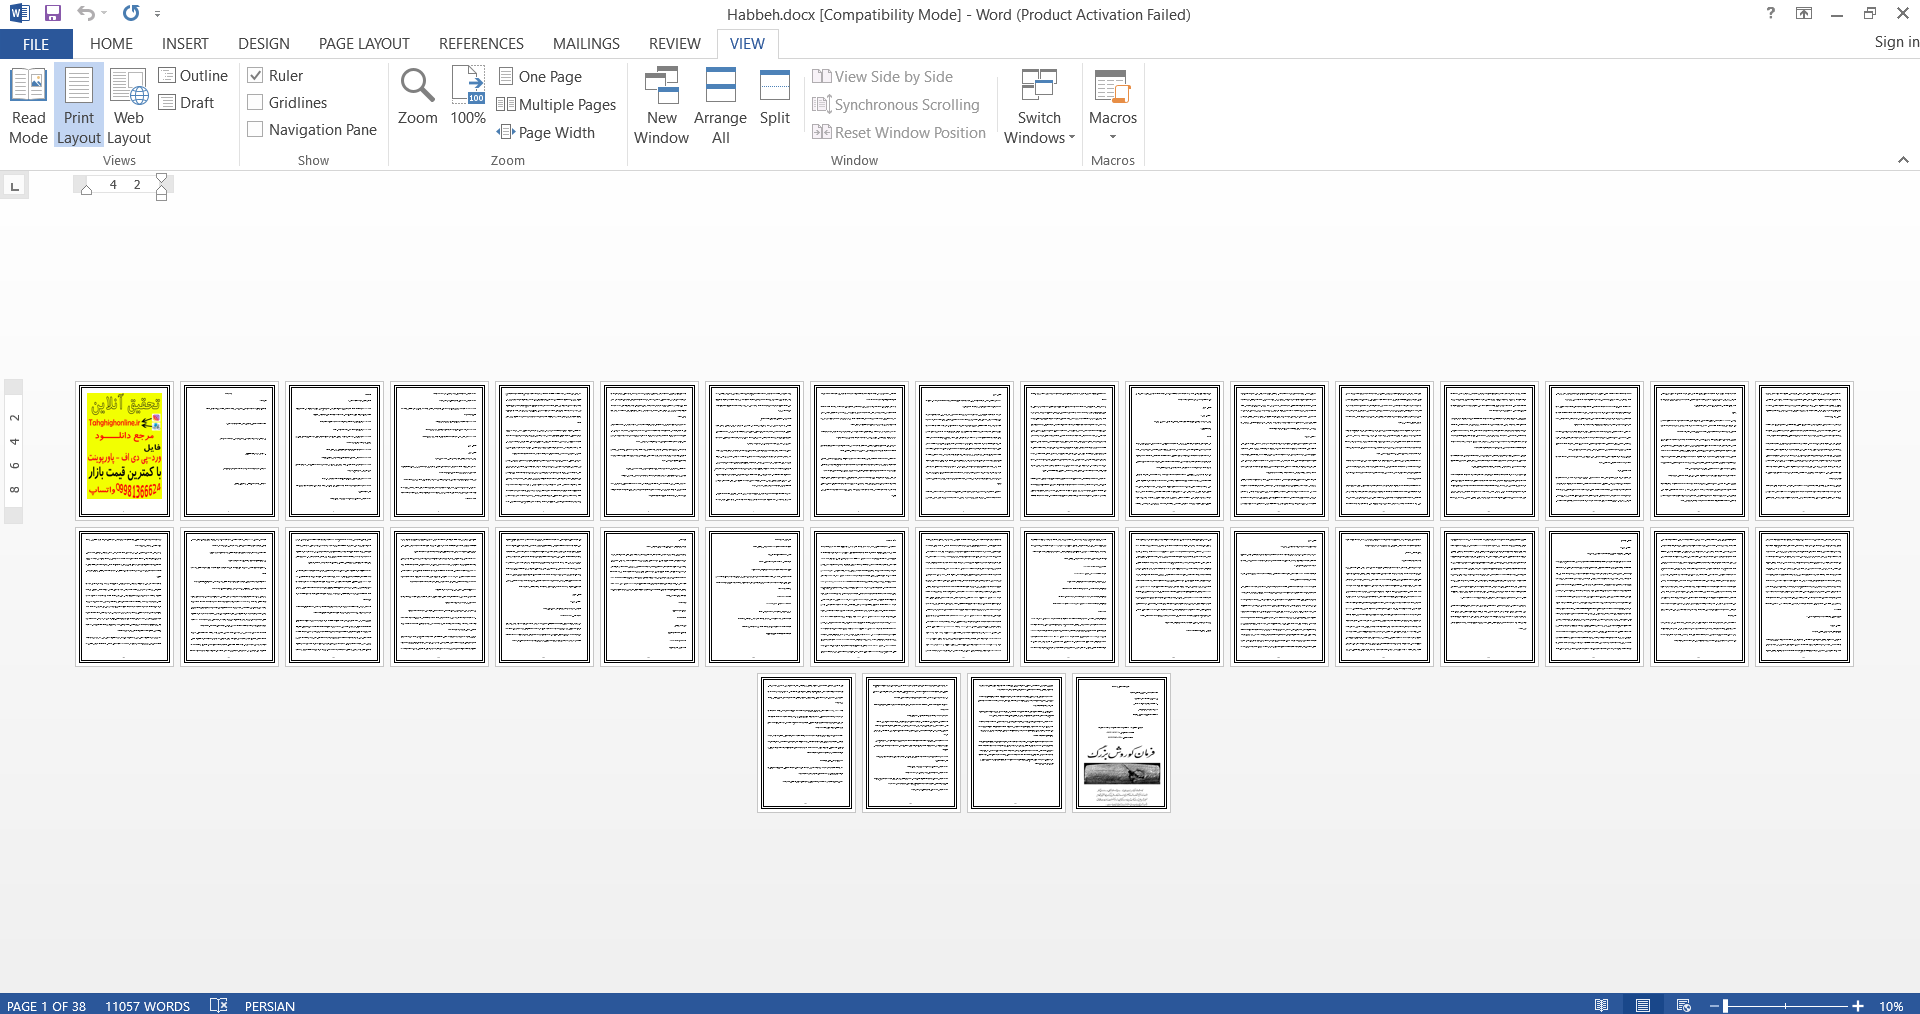Select Web Layout from status bar

[1684, 1005]
